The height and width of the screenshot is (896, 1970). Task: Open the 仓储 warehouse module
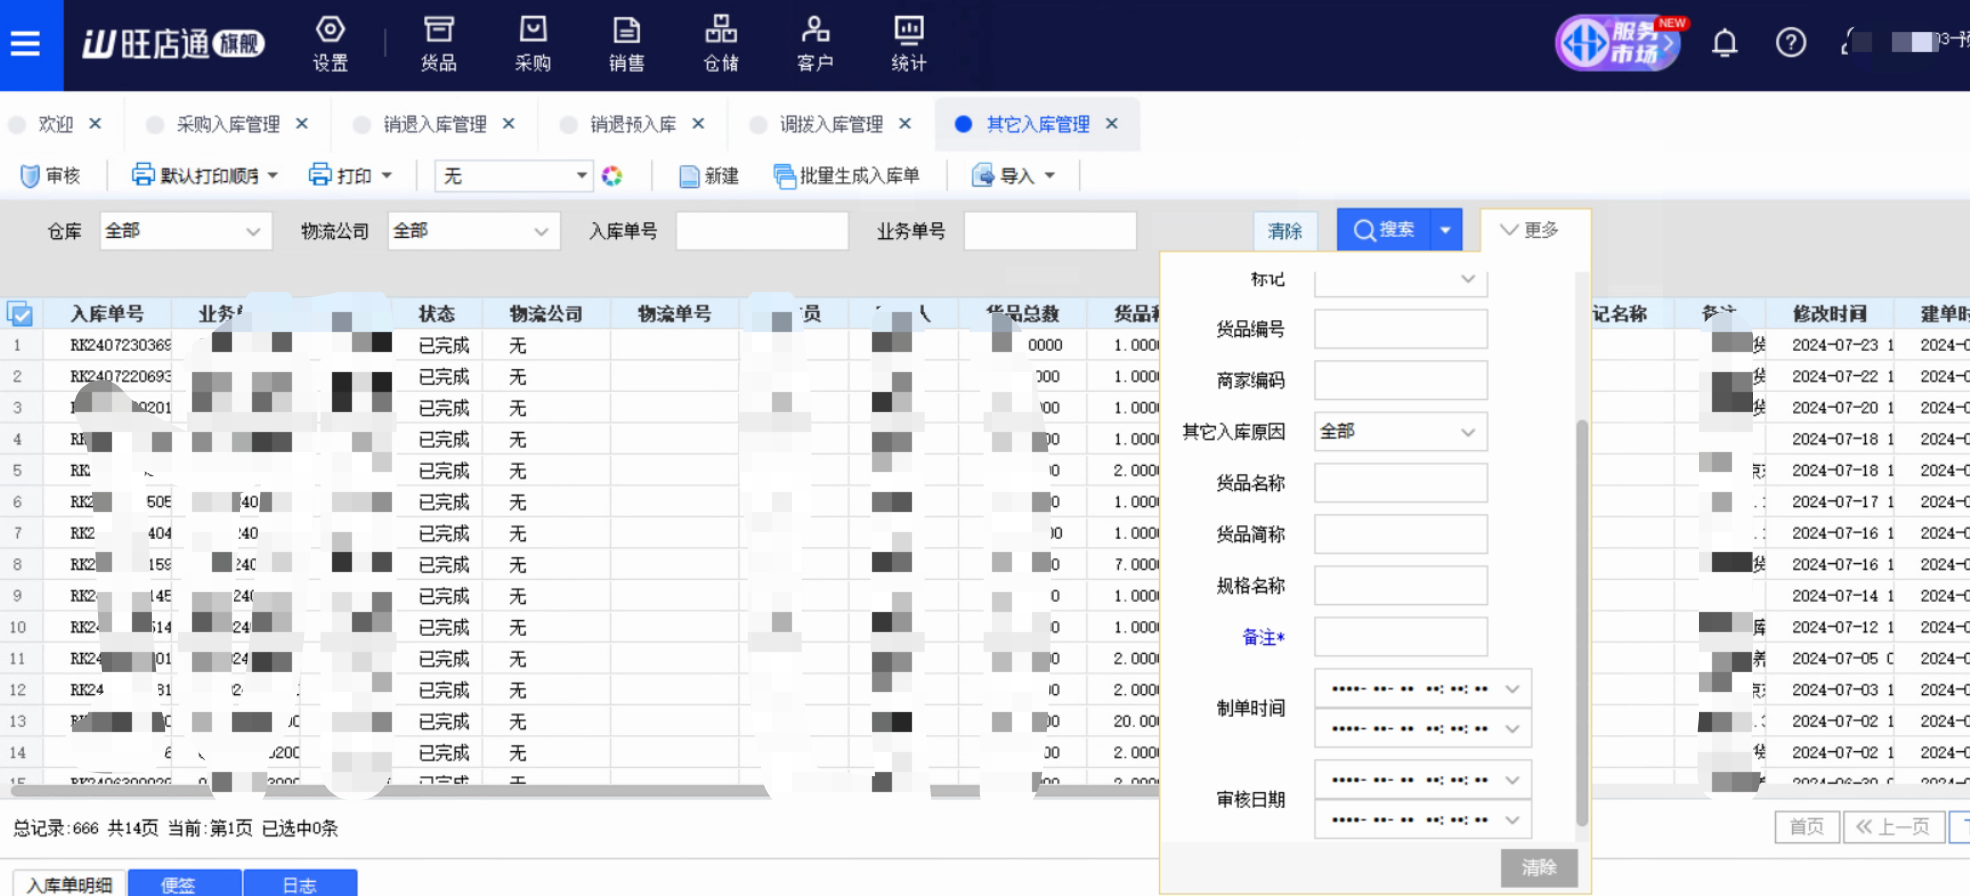pos(720,44)
